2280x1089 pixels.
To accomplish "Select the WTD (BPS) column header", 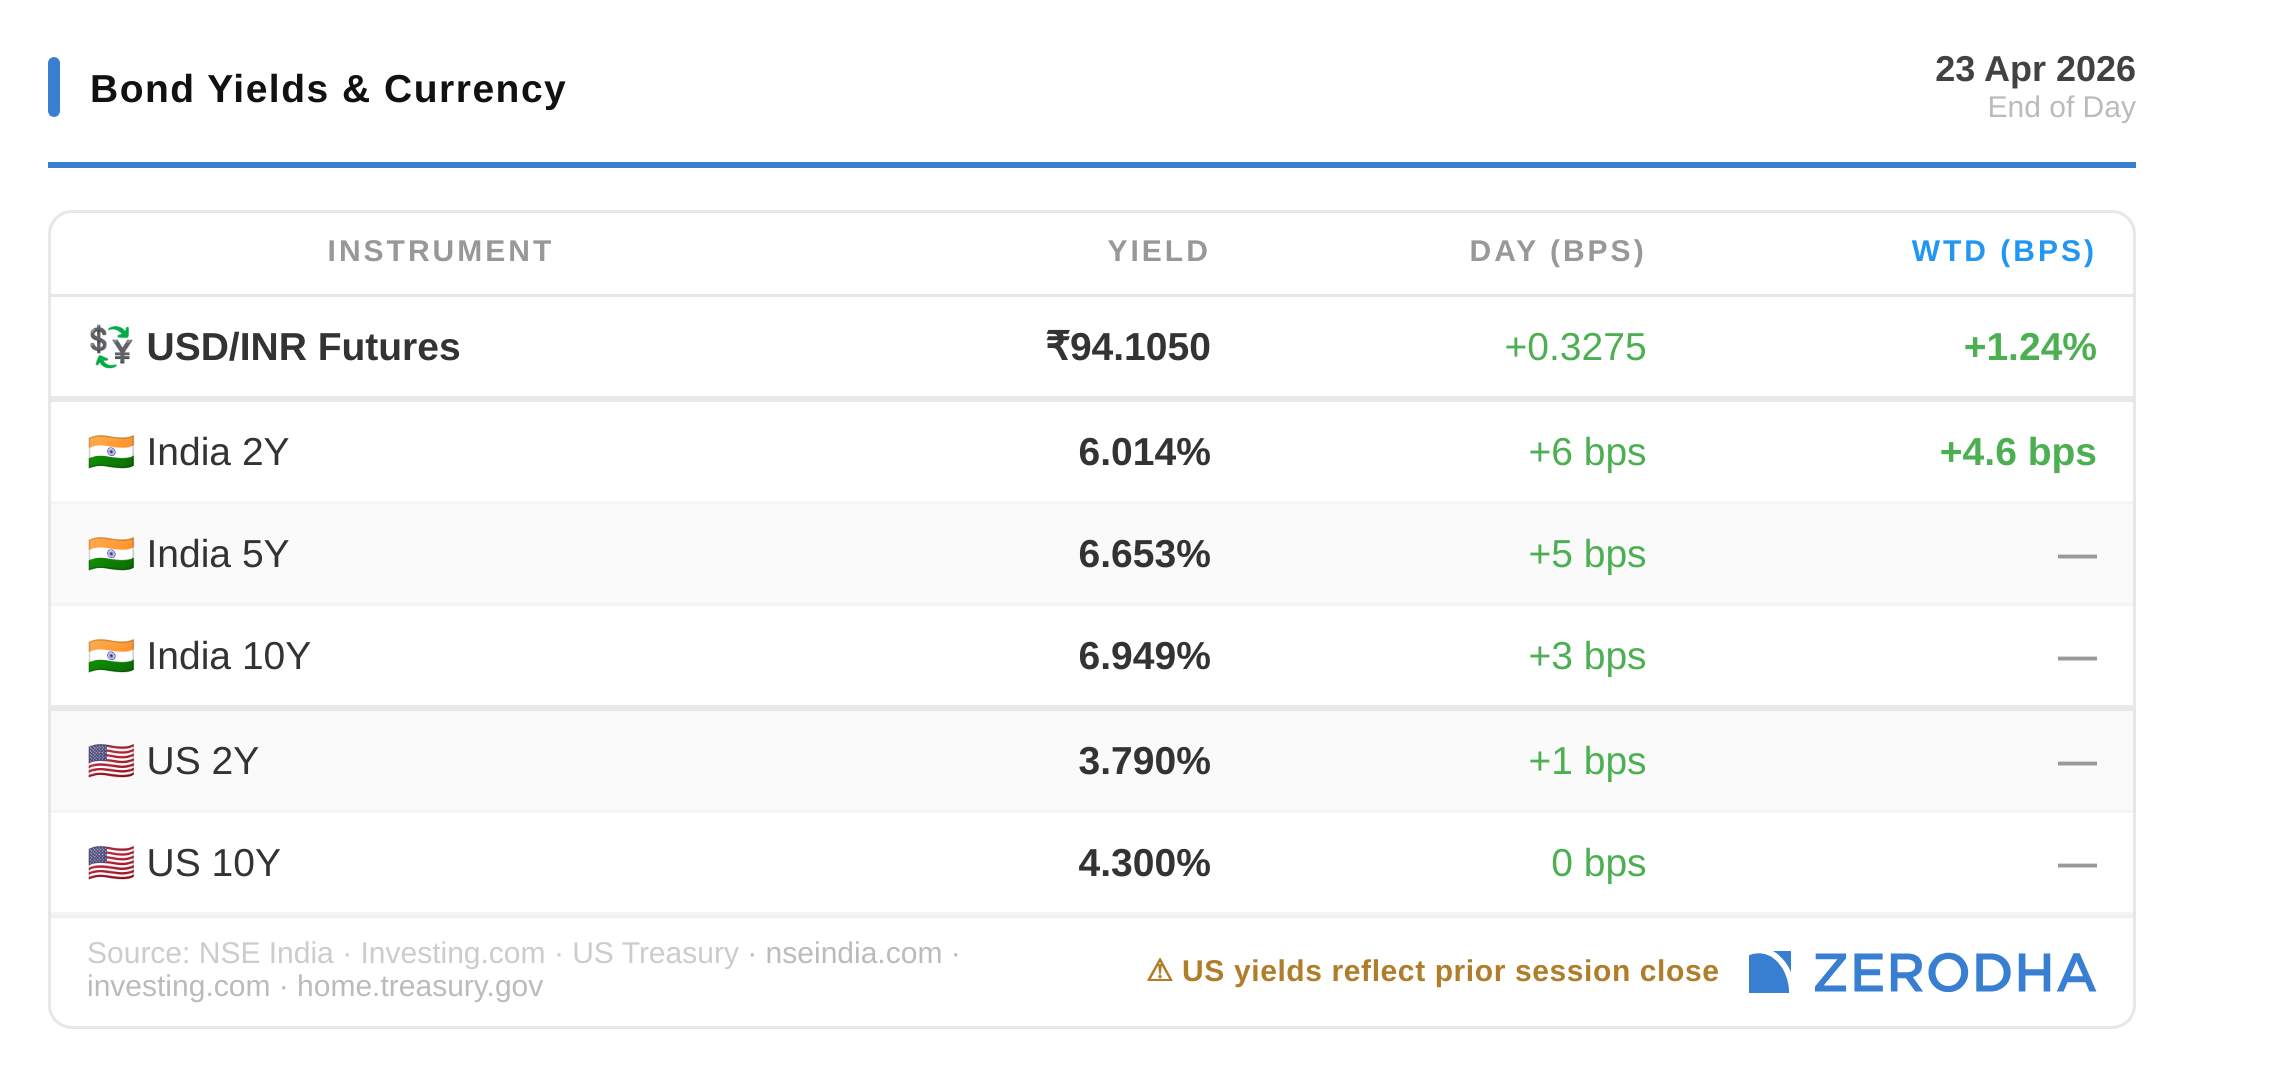I will coord(2003,251).
